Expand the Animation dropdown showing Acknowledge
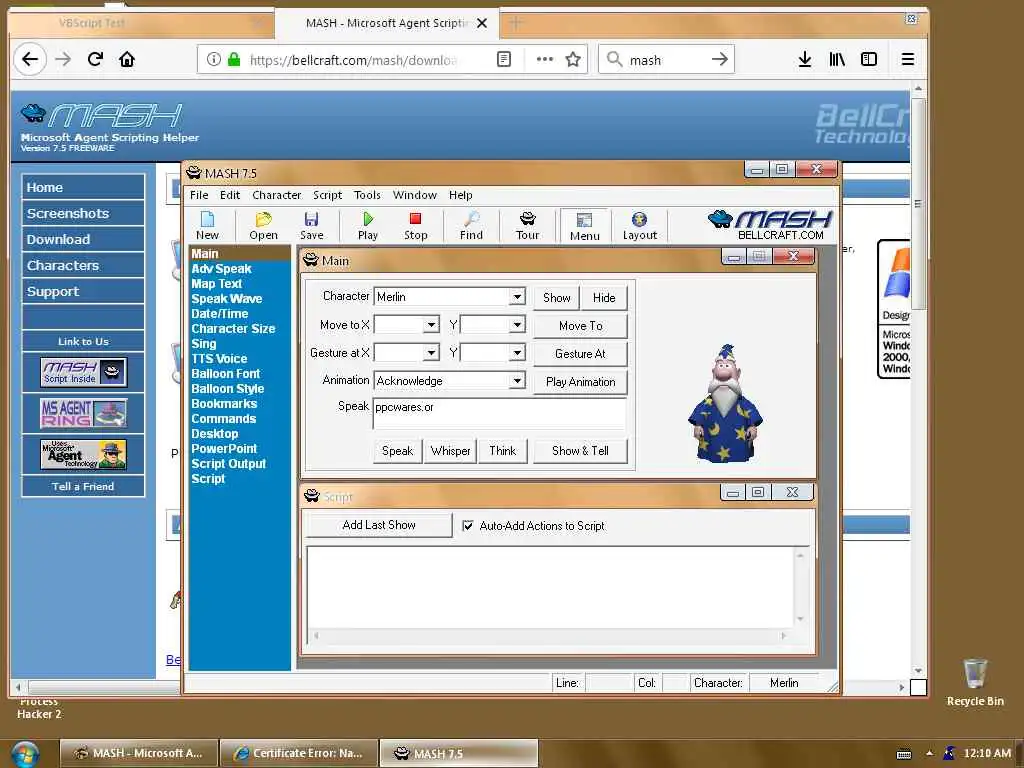 517,380
